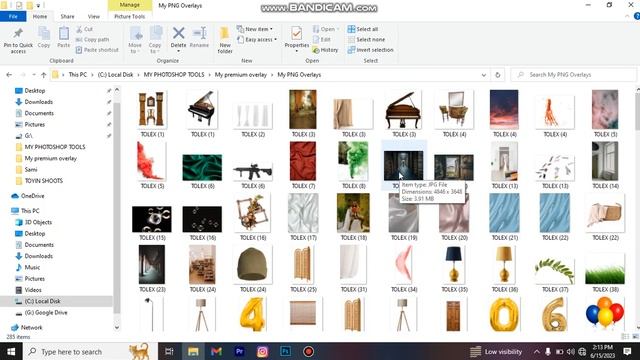Open Photoshop from taskbar
The height and width of the screenshot is (360, 640).
[x=285, y=351]
